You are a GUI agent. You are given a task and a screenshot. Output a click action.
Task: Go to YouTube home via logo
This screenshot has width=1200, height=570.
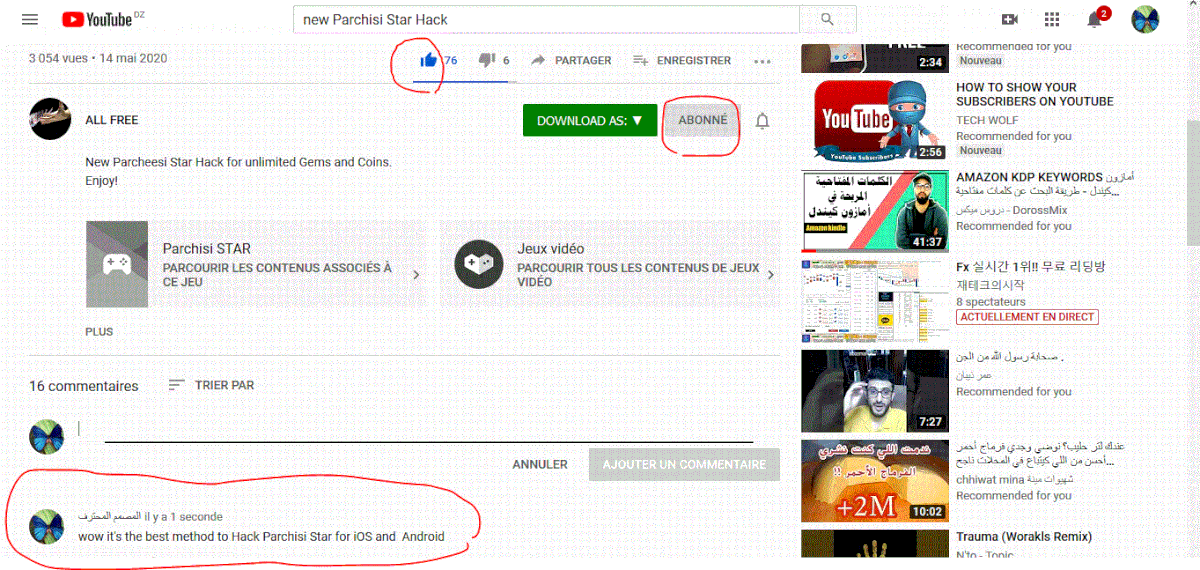click(x=97, y=19)
